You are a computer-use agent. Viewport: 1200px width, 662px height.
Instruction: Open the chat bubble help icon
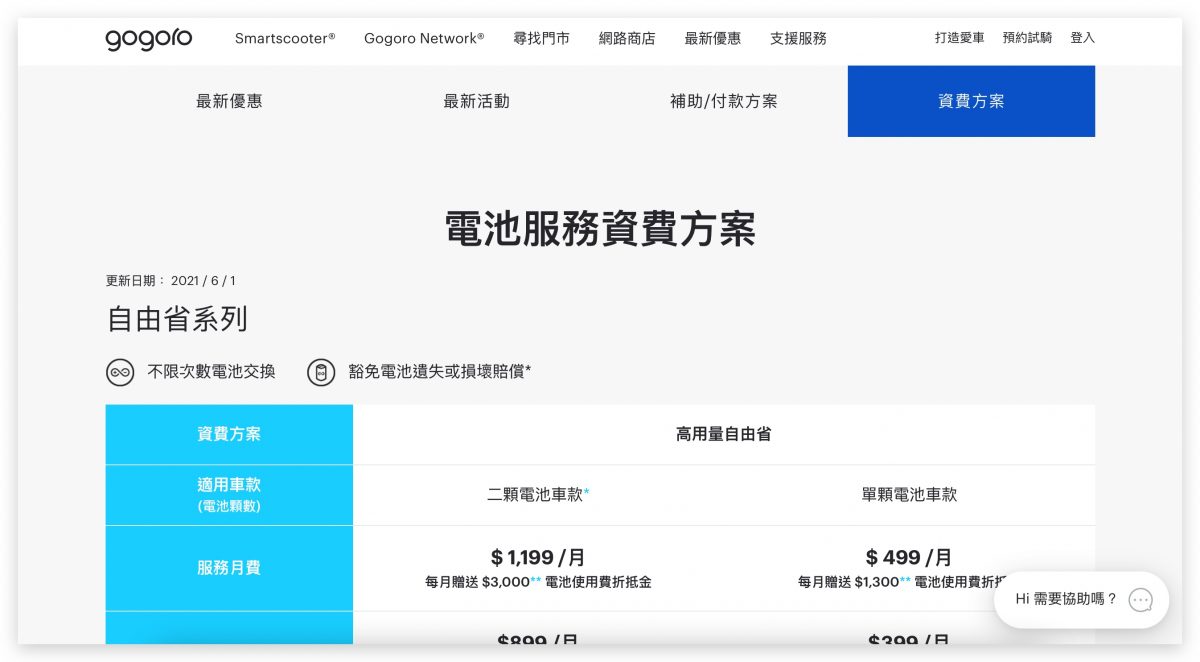[1141, 600]
